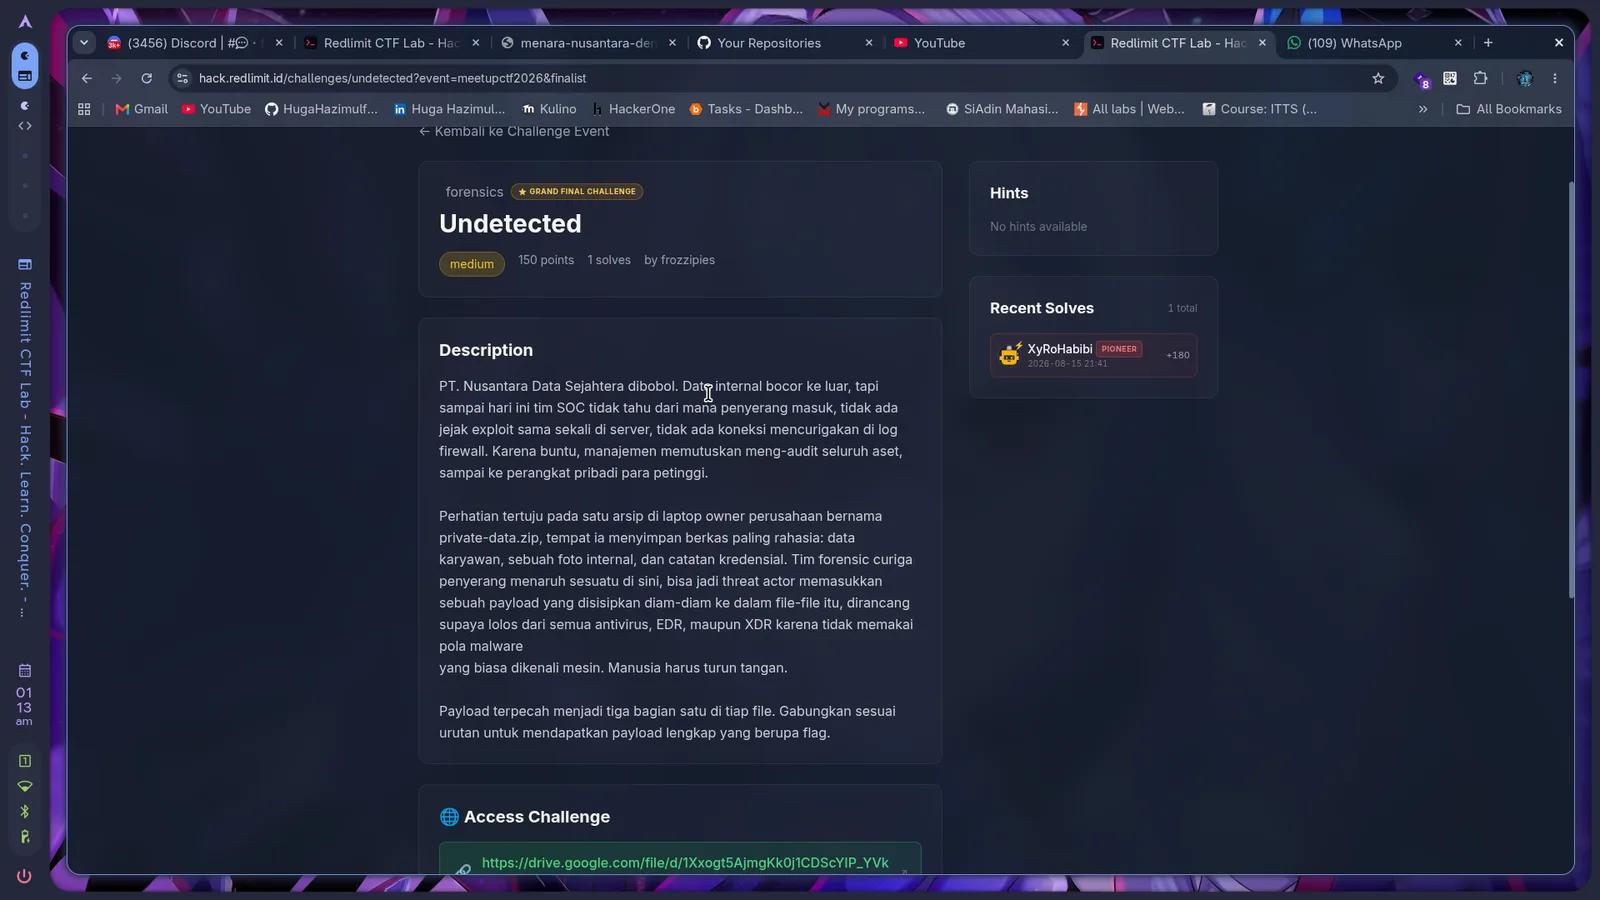
Task: Close the YouTube tab
Action: [1065, 43]
